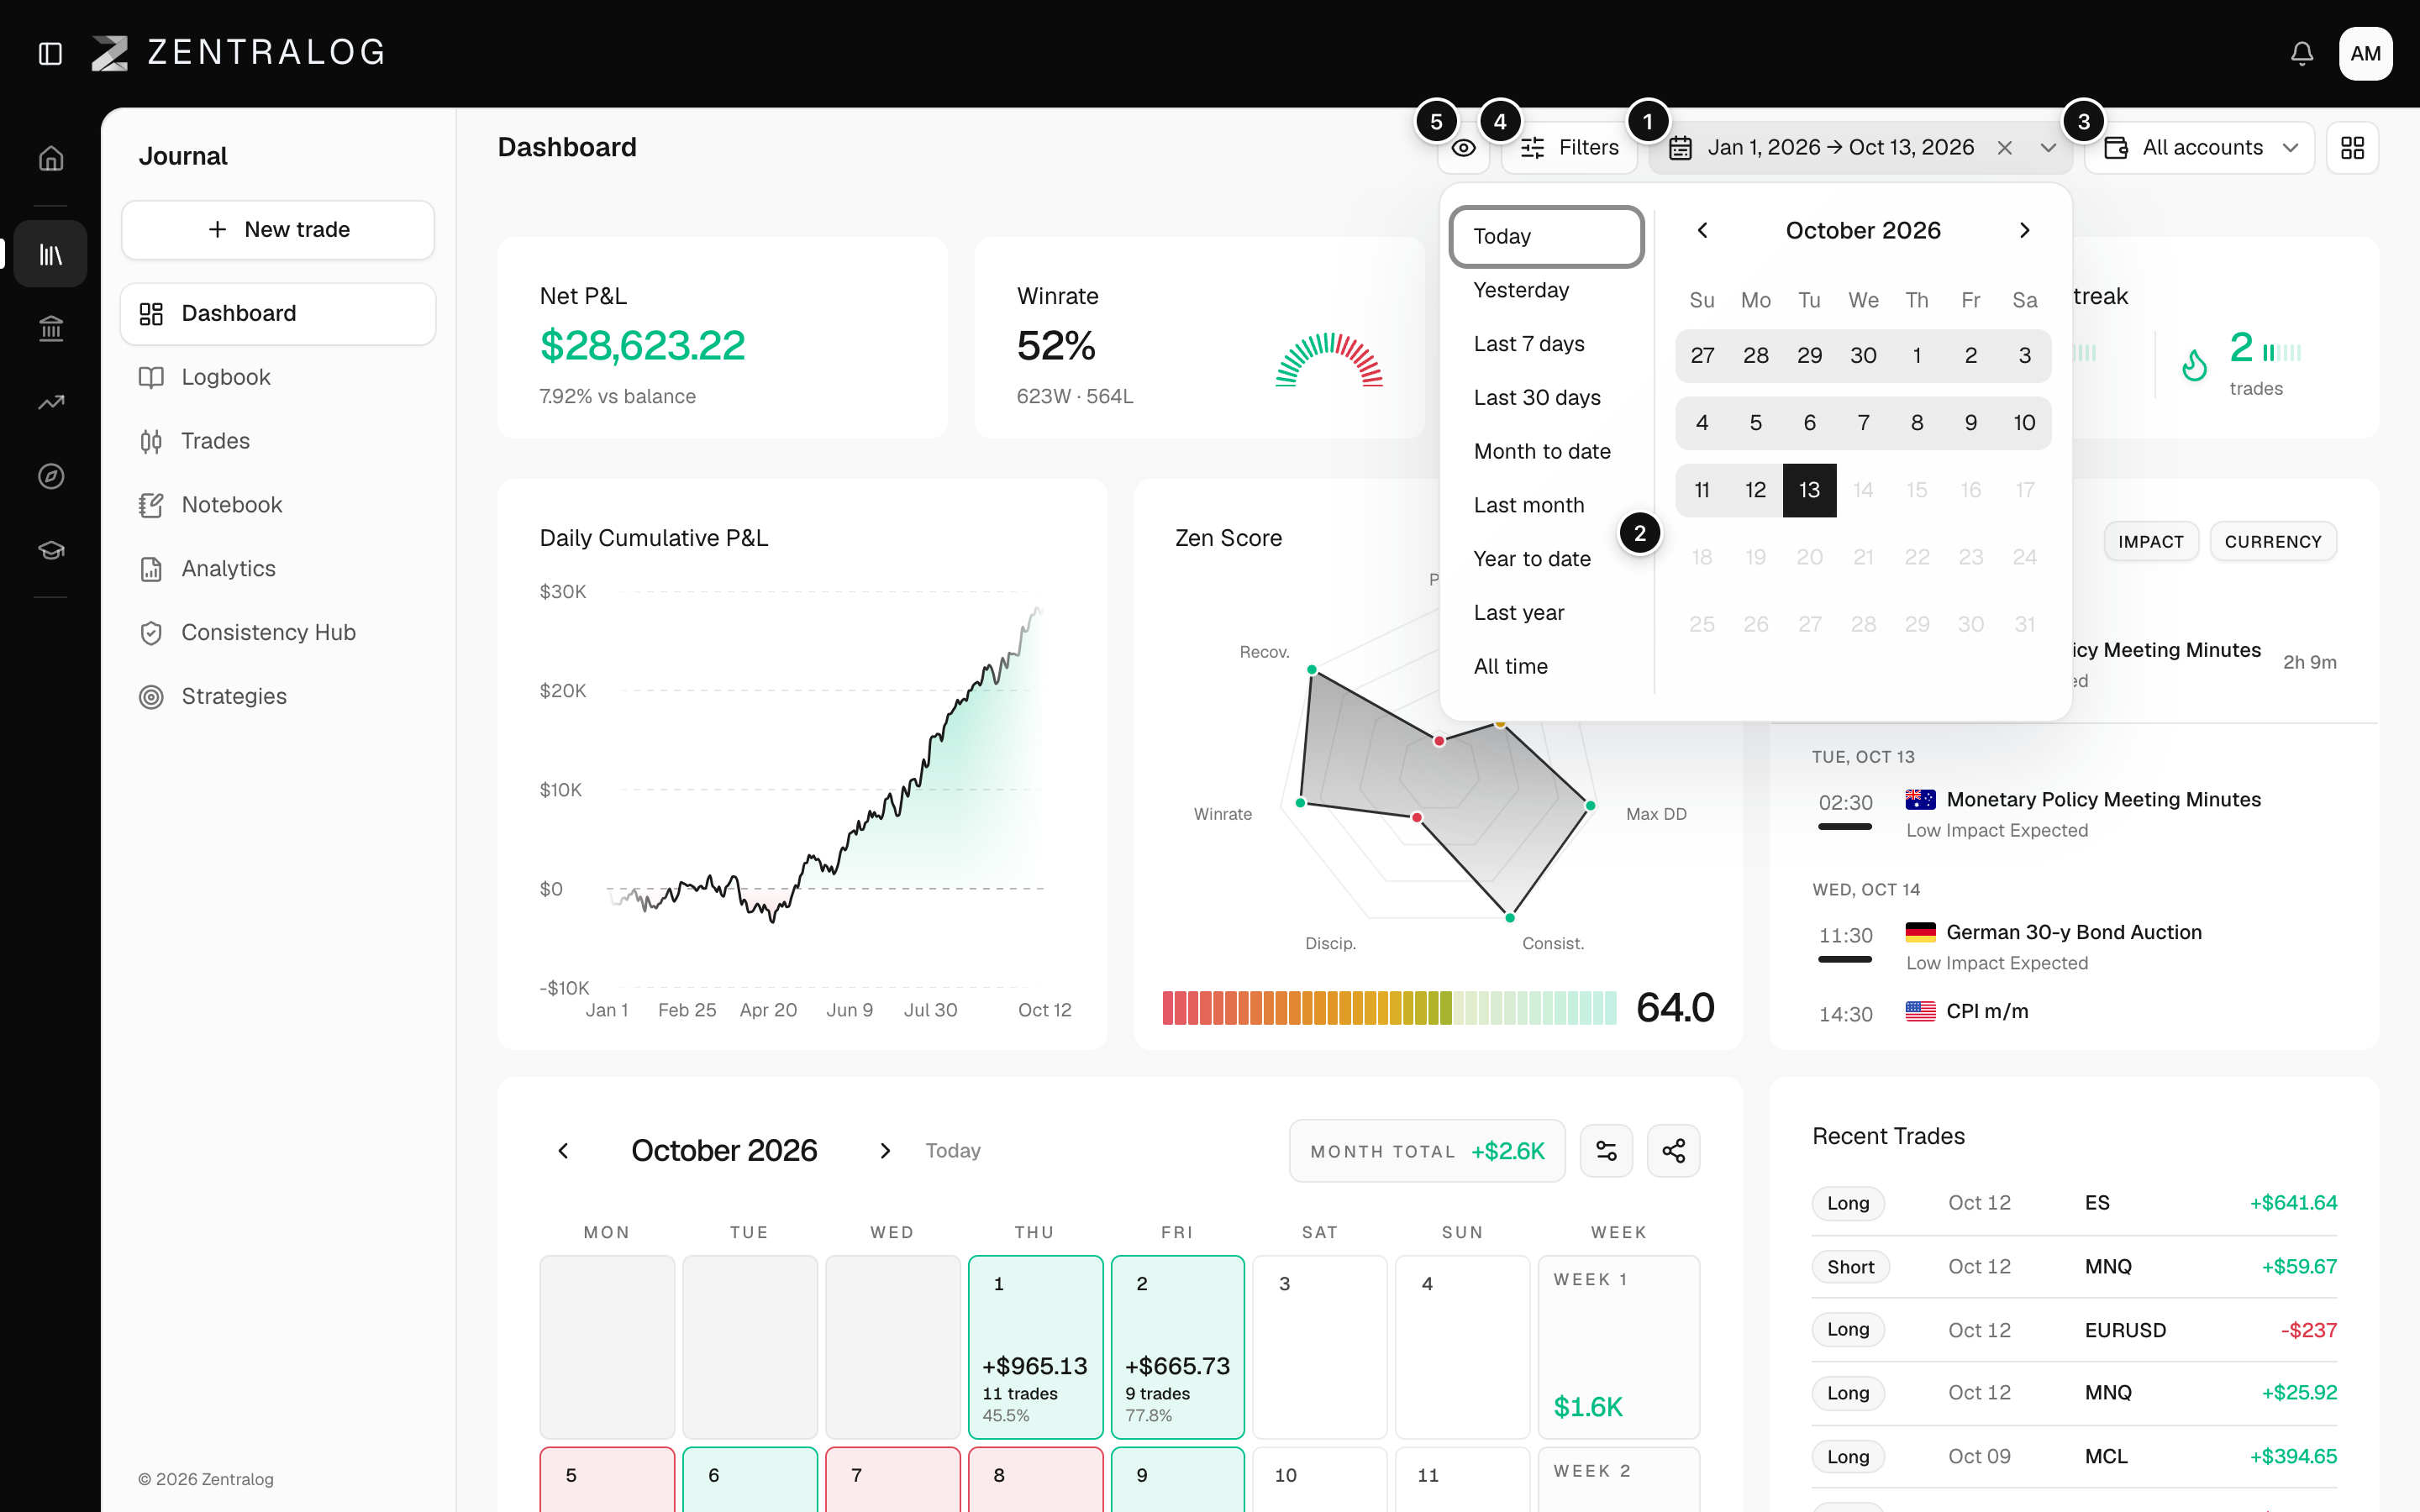Click the New trade button

(x=278, y=230)
